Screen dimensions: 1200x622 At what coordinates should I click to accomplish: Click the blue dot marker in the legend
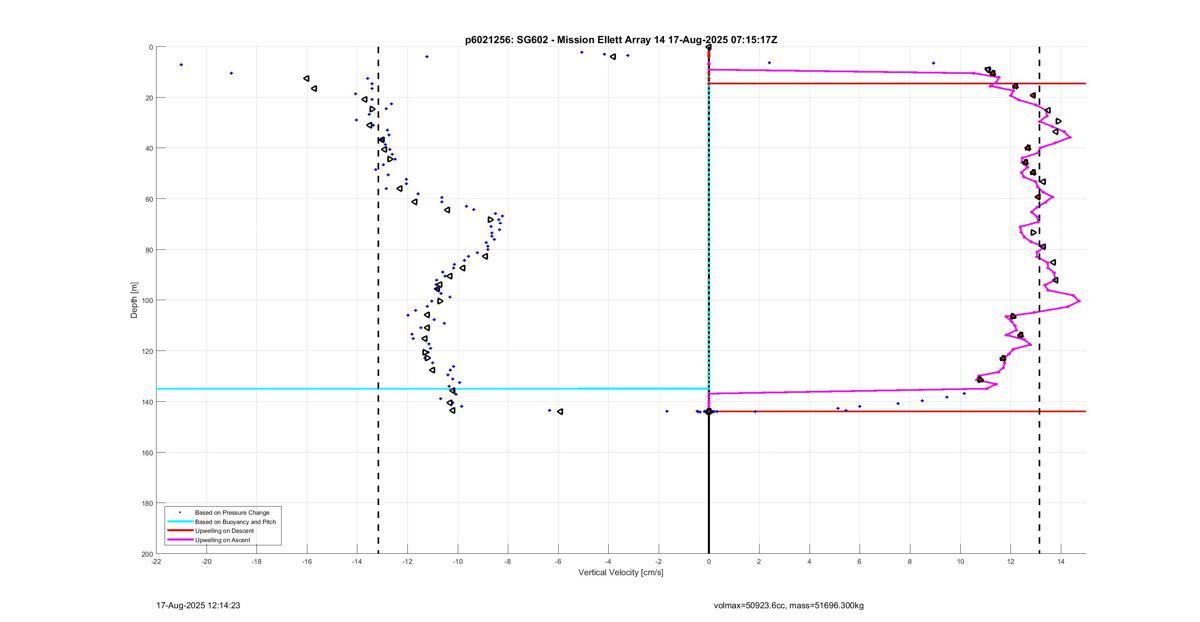[x=179, y=513]
